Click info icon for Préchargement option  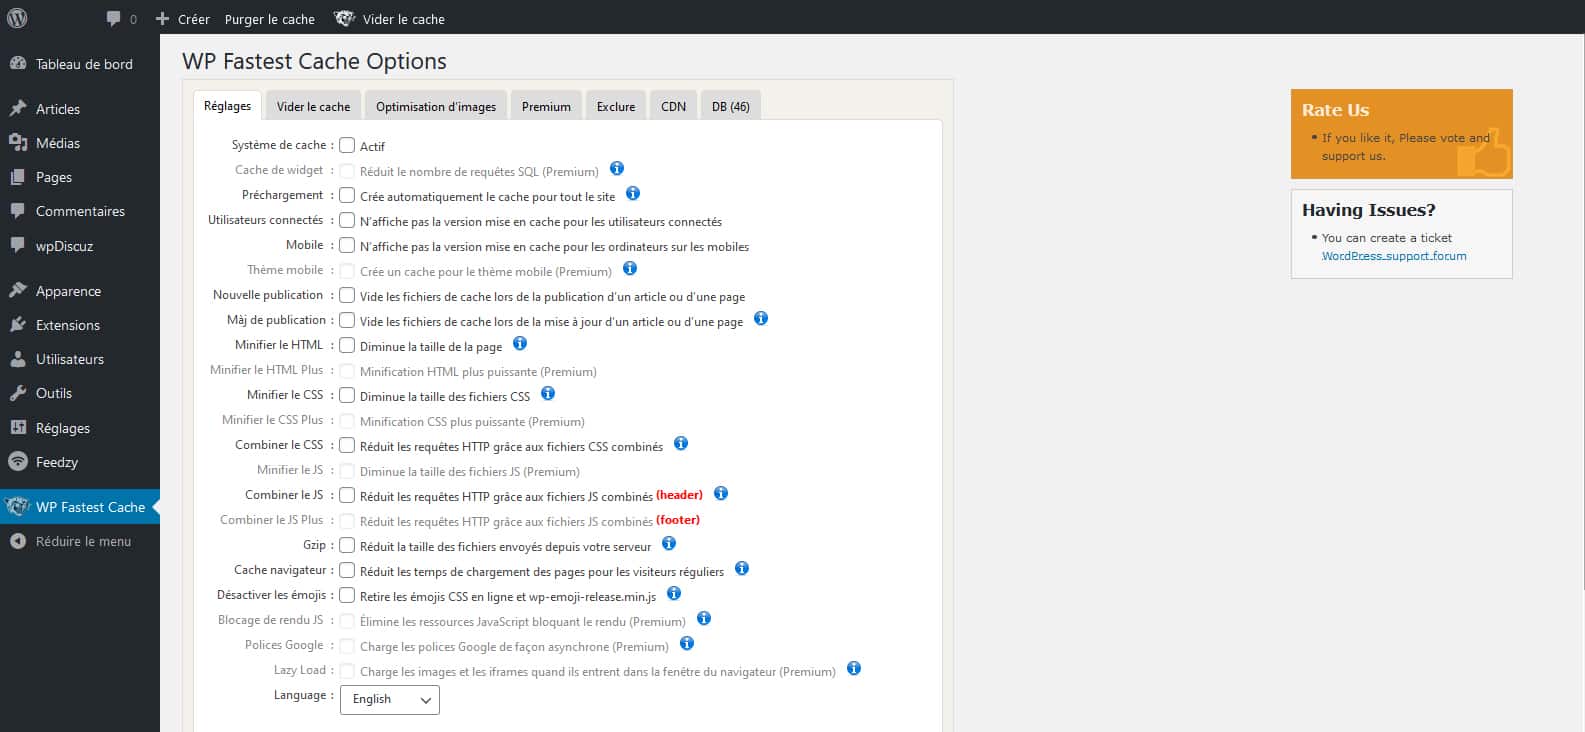633,193
